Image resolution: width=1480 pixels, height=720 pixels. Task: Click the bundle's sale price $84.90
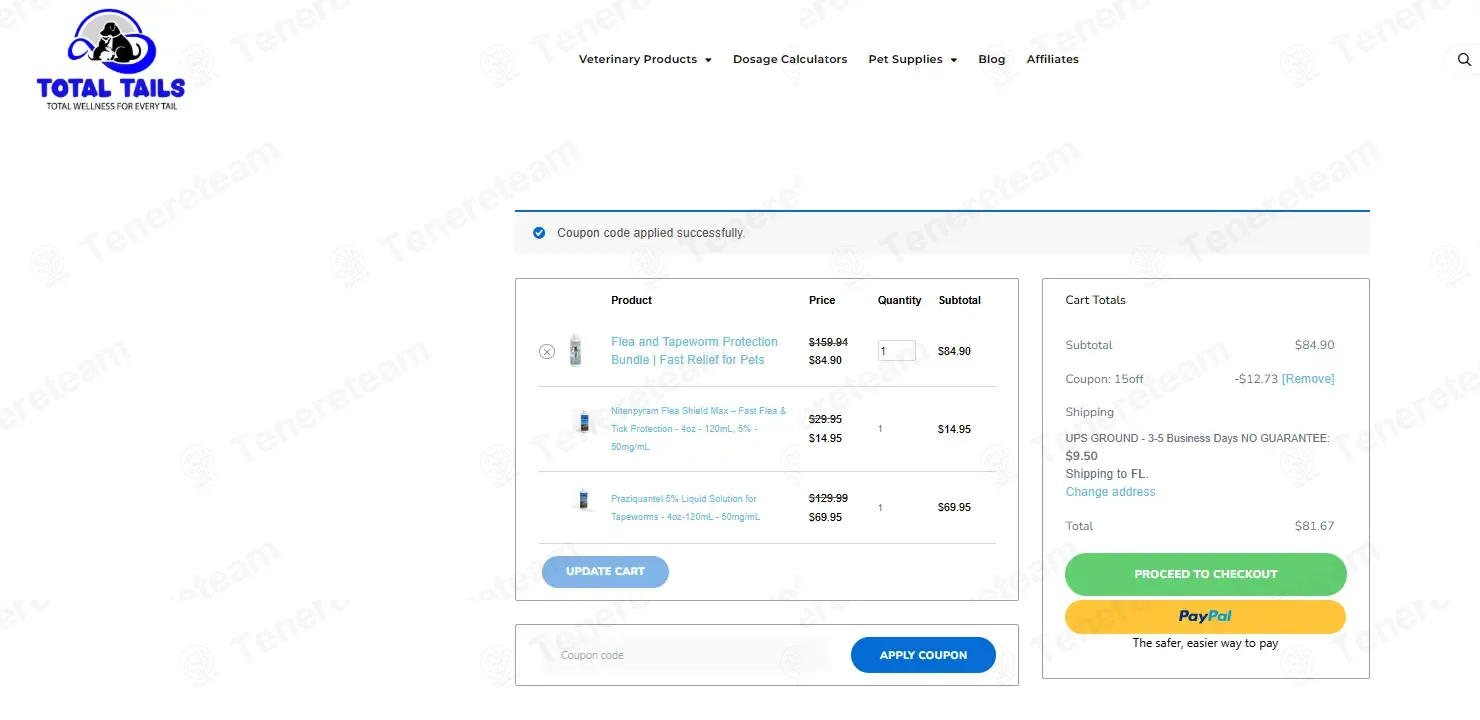825,360
